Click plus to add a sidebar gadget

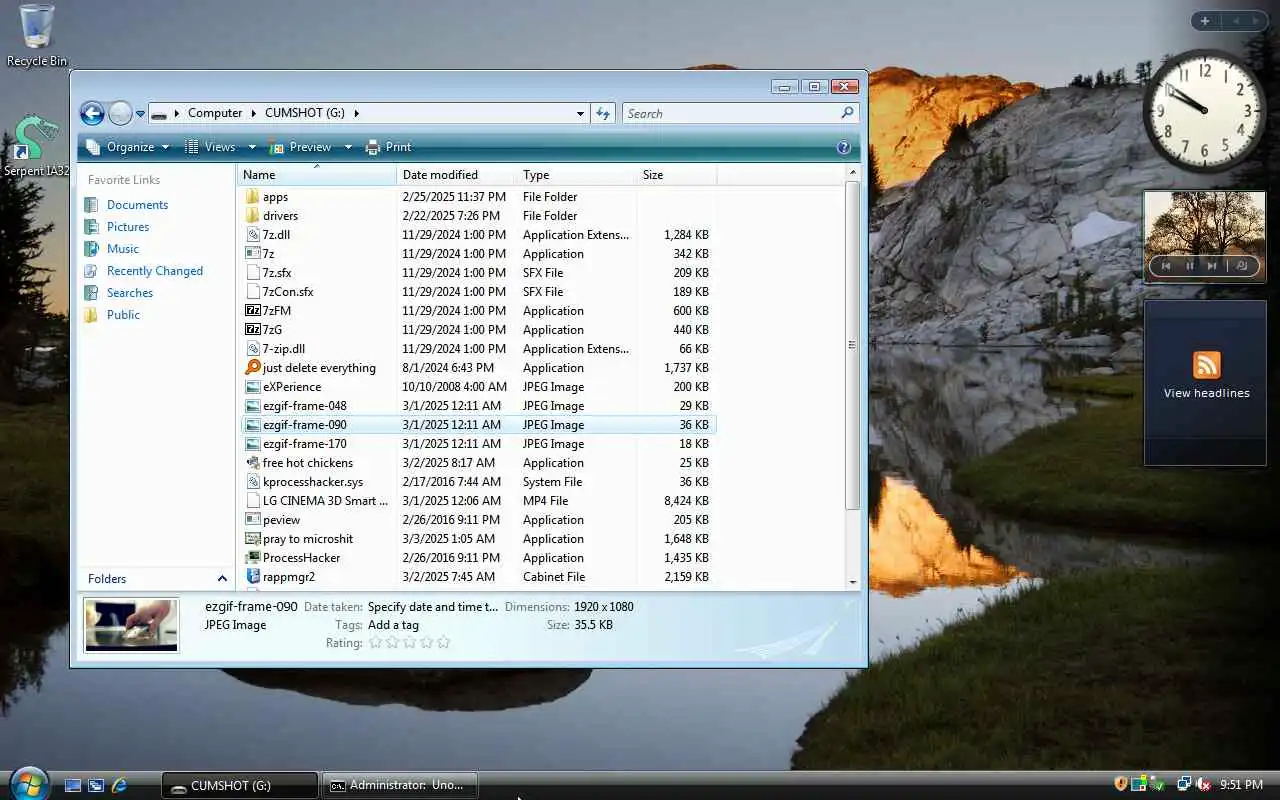[x=1205, y=21]
